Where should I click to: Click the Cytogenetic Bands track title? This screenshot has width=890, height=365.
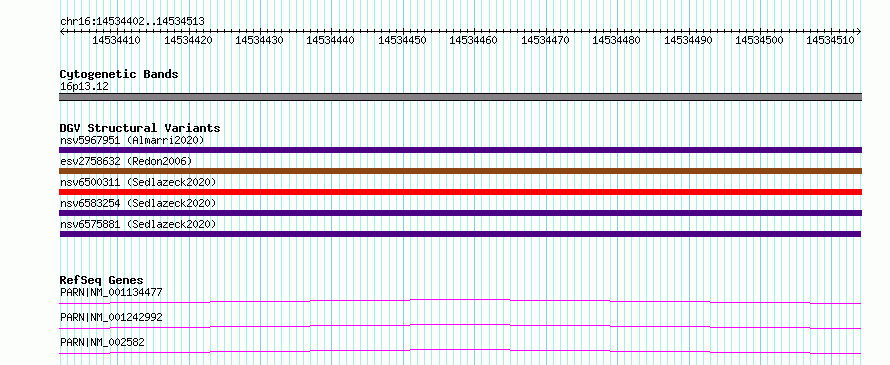coord(119,74)
